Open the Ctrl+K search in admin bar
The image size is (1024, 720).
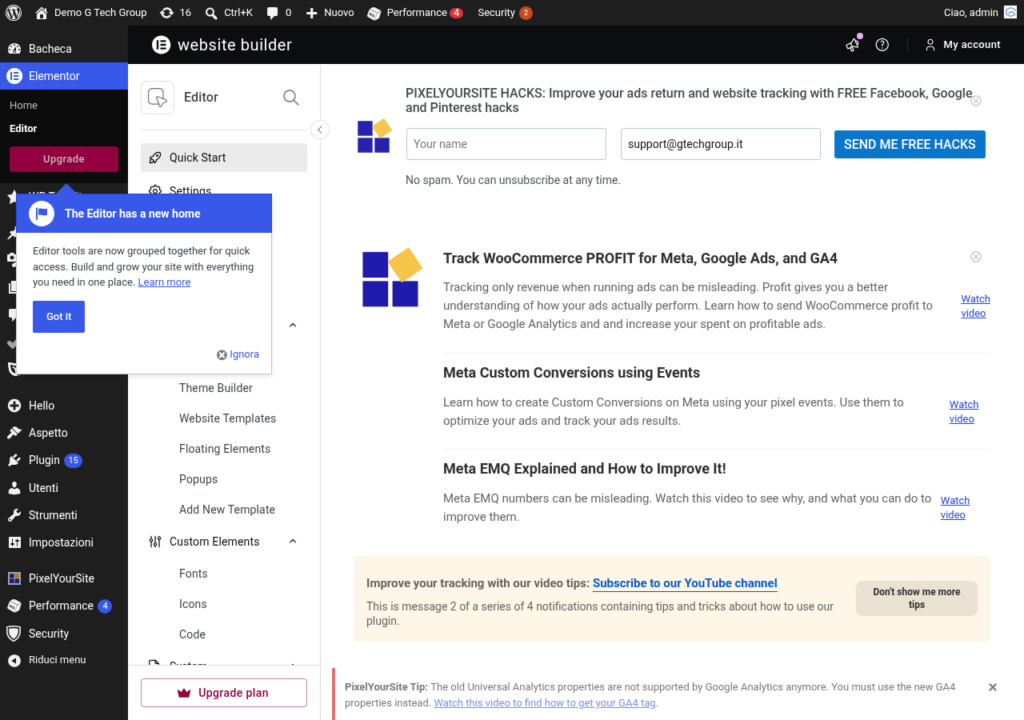pos(229,12)
